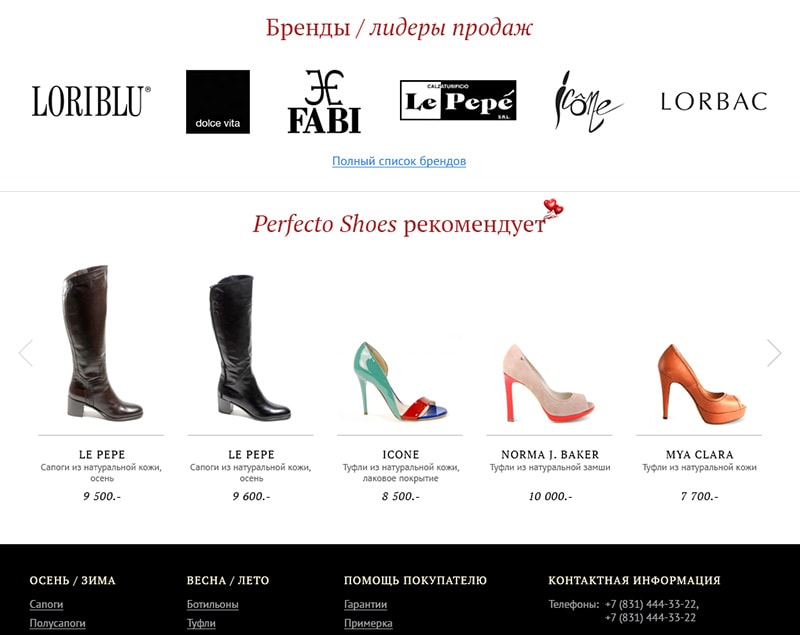Click the Сапоги footer link
This screenshot has height=635, width=800.
tap(46, 604)
